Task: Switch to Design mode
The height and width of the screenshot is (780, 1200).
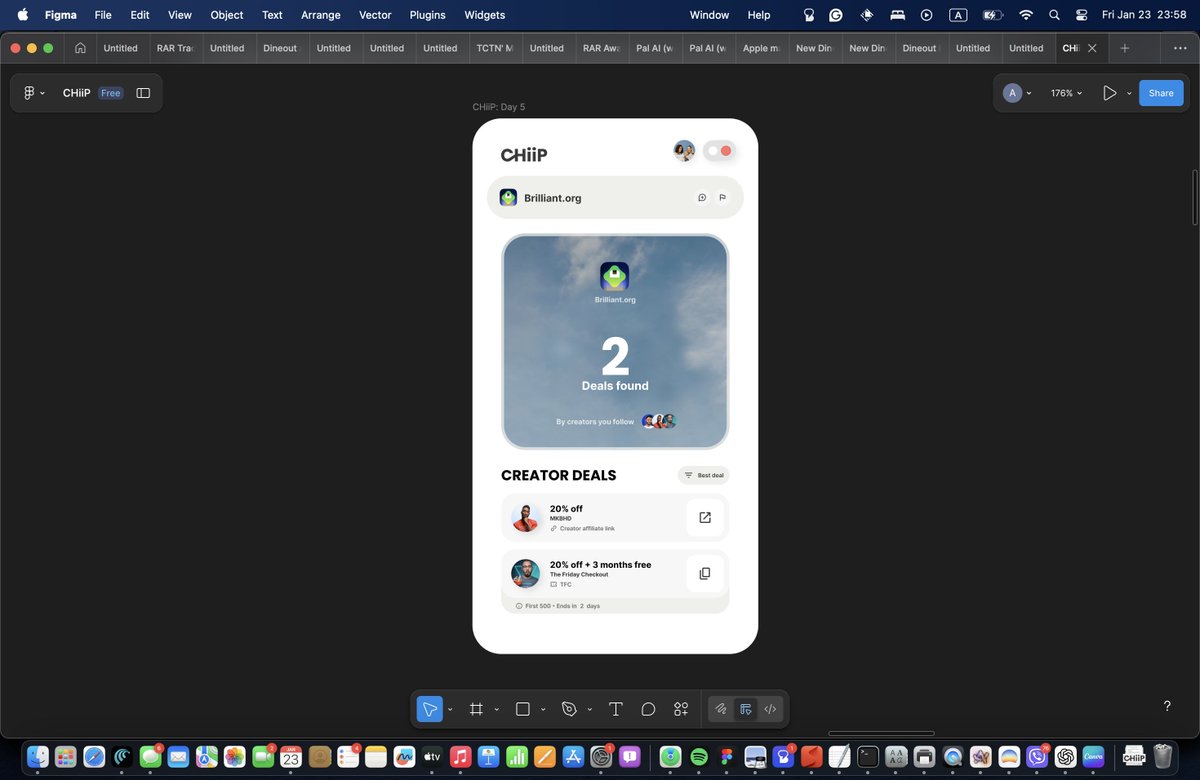Action: pos(746,709)
